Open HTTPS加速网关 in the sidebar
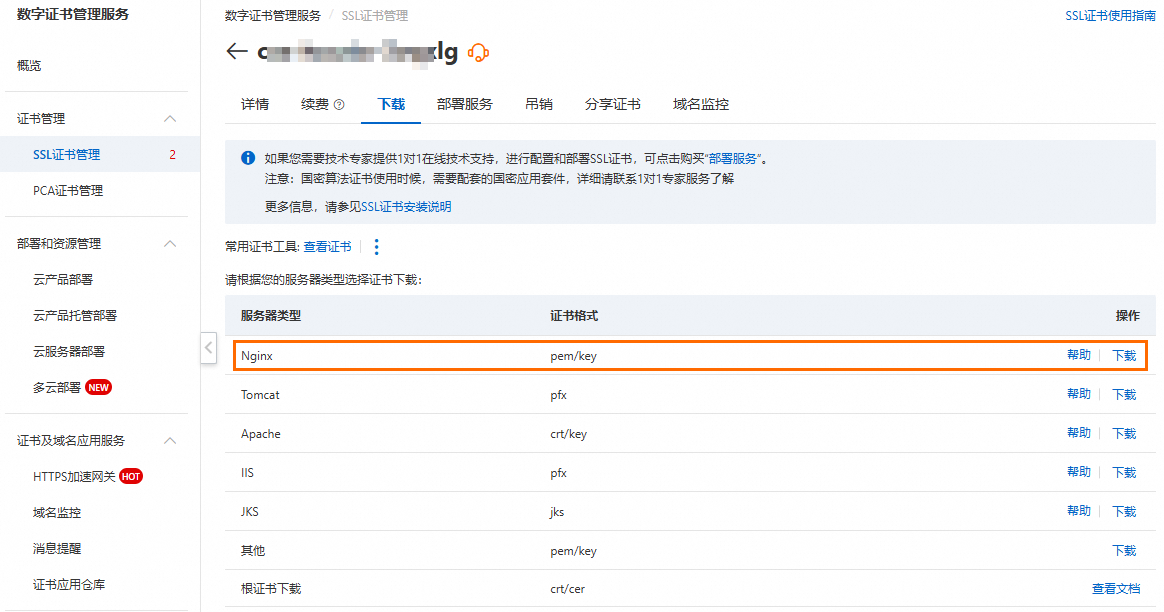The height and width of the screenshot is (612, 1164). point(75,476)
